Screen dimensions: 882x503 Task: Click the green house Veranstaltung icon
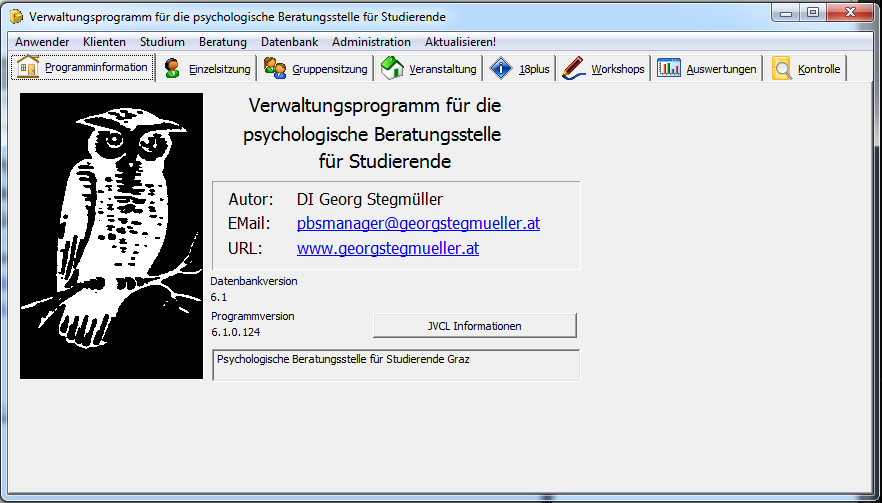coord(392,68)
